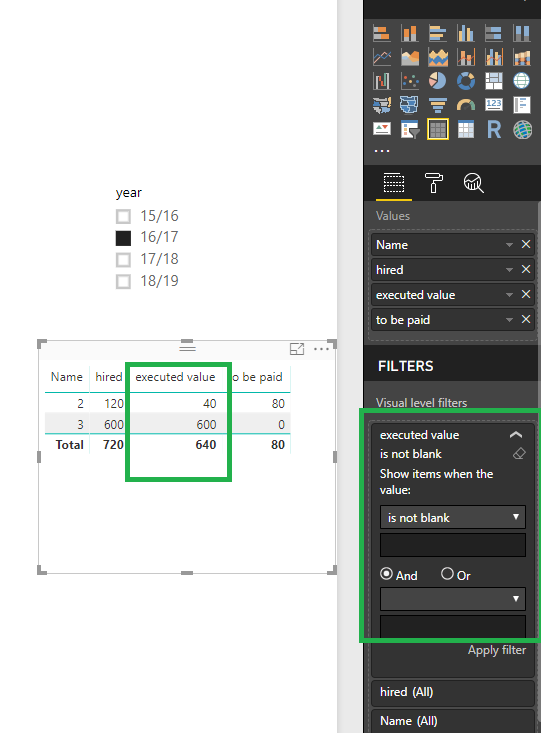This screenshot has height=733, width=541.
Task: Check the 18/19 year slicer box
Action: tap(123, 281)
